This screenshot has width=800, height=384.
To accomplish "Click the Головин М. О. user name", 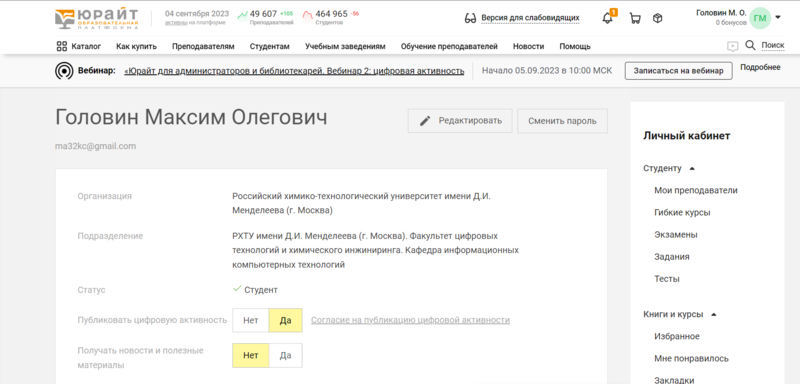I will pos(721,13).
